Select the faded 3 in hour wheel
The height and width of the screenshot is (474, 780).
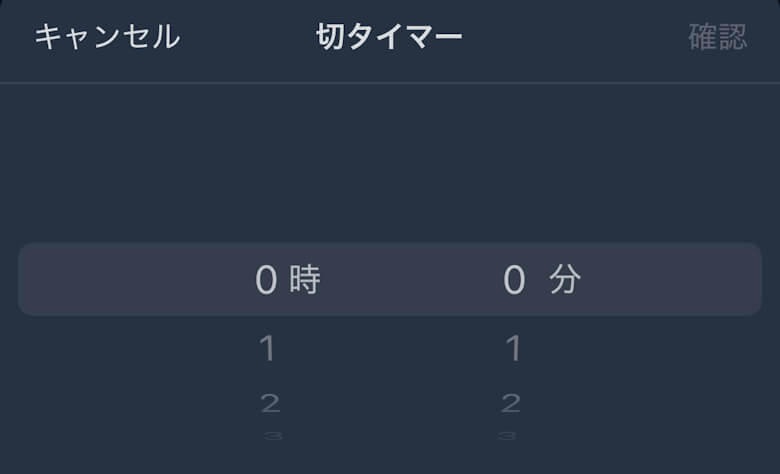tap(270, 436)
